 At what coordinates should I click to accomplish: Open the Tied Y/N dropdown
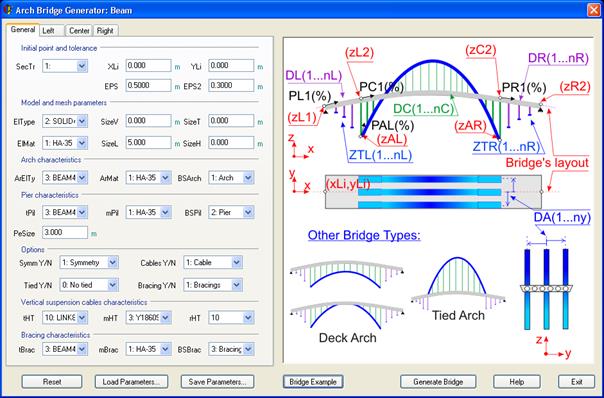tap(89, 285)
